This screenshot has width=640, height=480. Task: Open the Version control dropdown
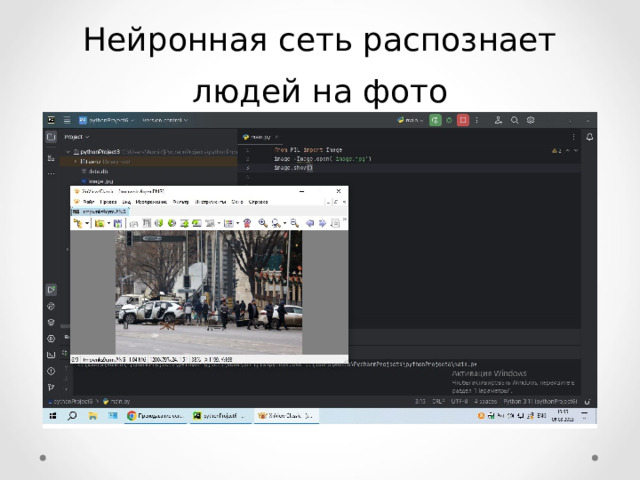pos(165,120)
